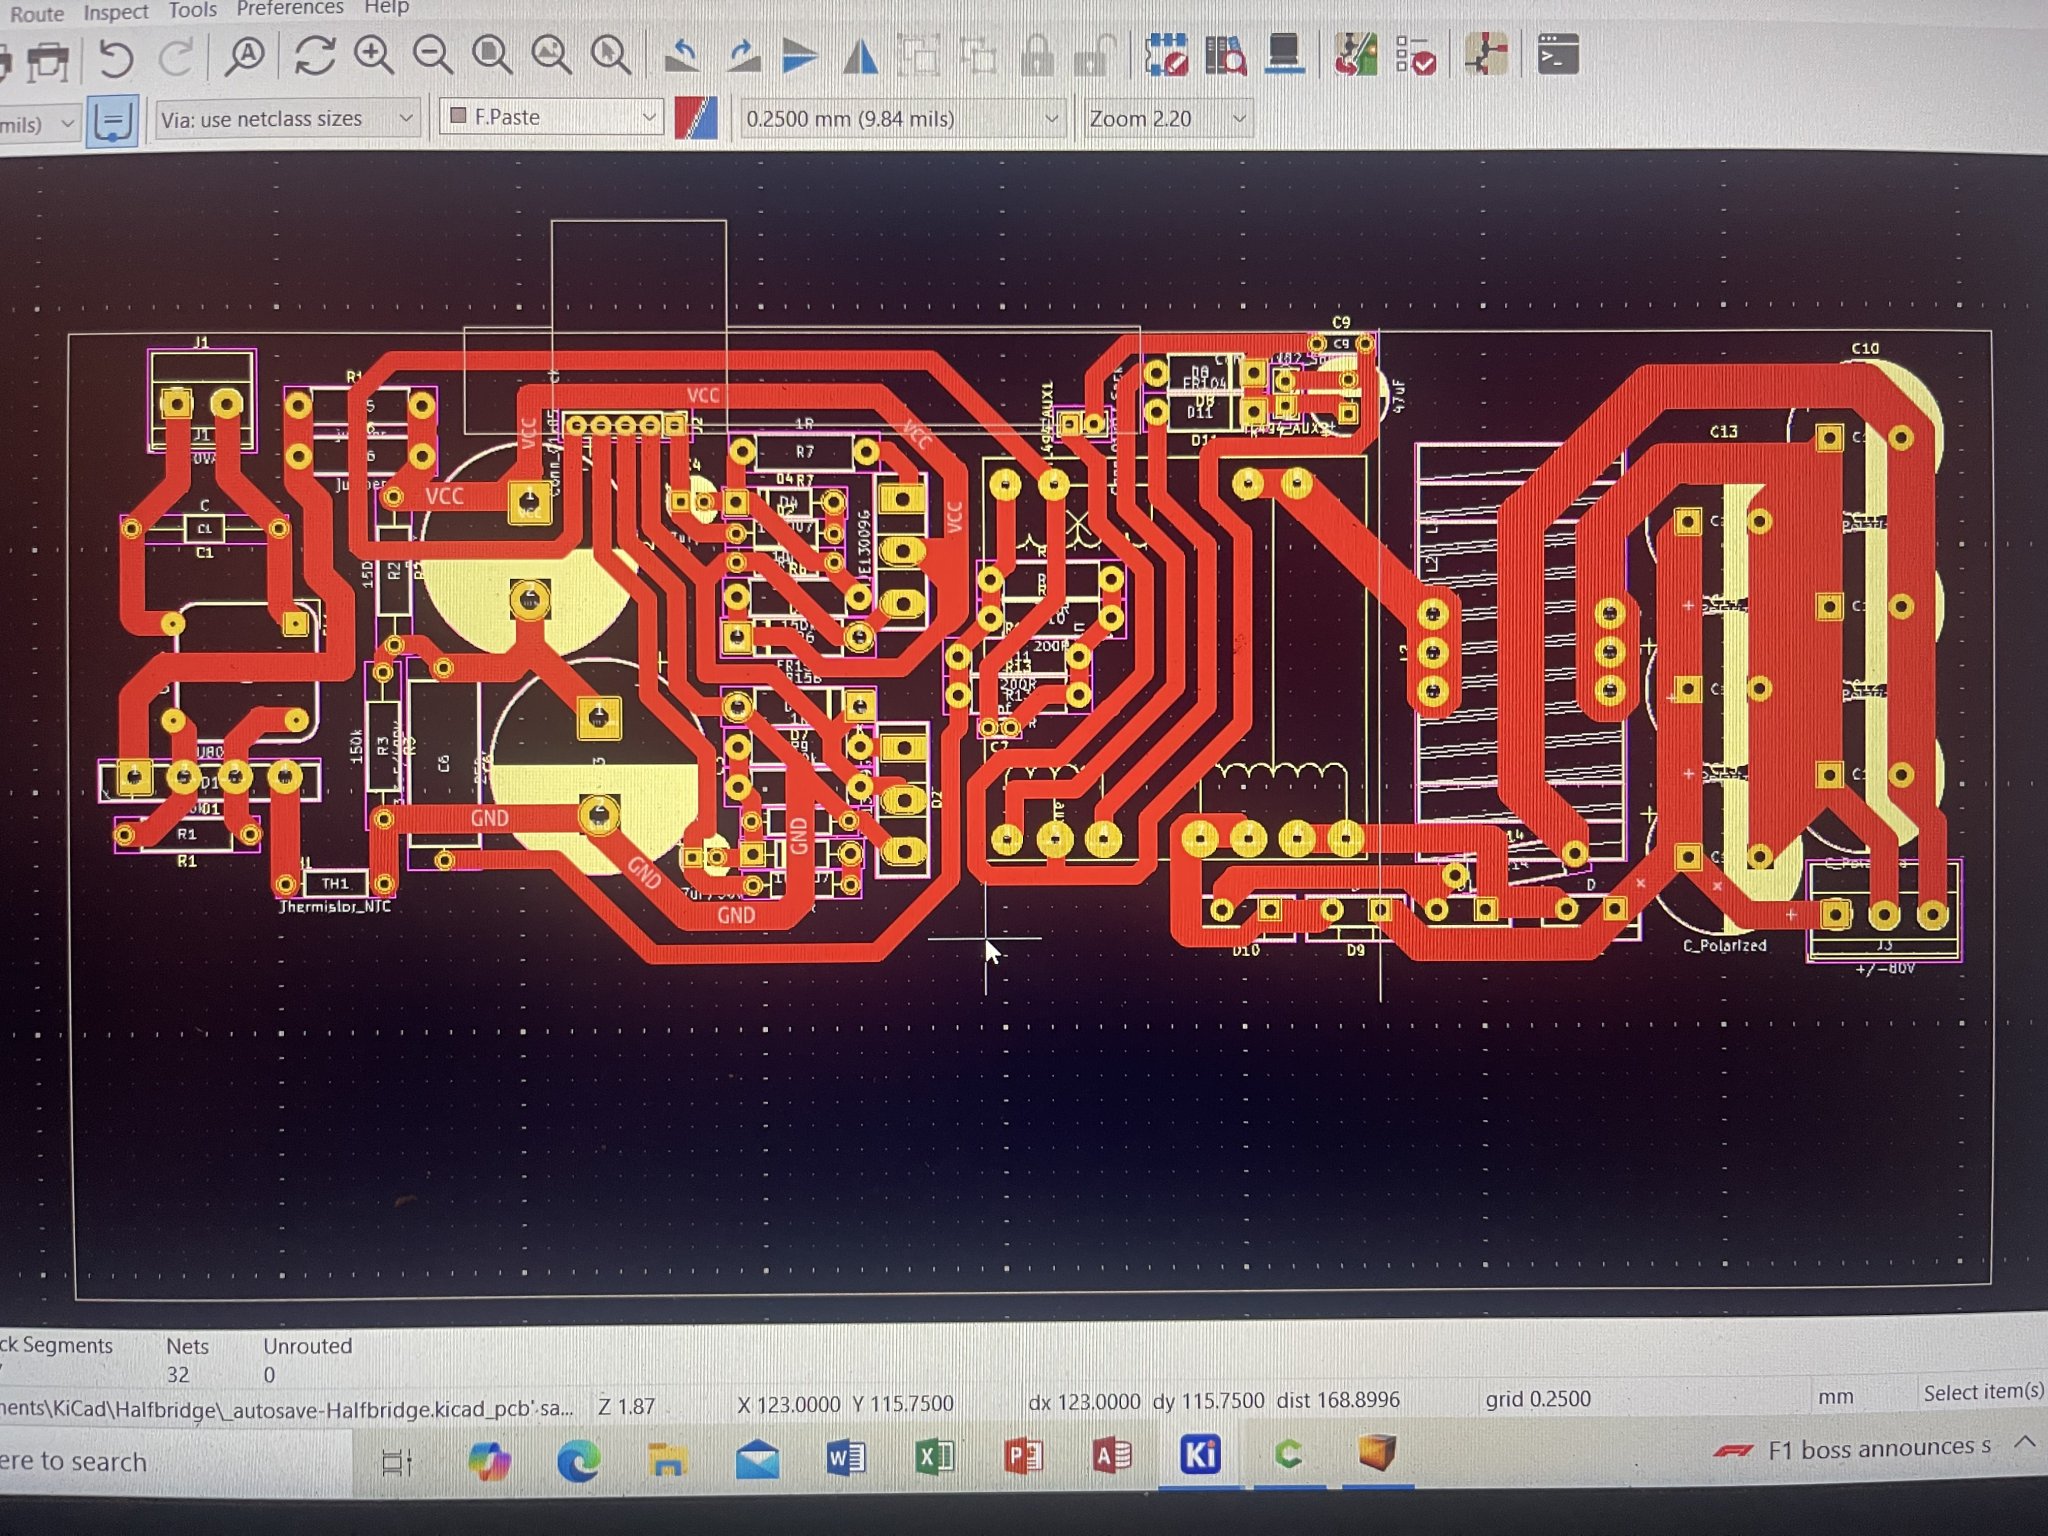Switch to KiCad taskbar icon
The width and height of the screenshot is (2048, 1536).
(x=1200, y=1454)
